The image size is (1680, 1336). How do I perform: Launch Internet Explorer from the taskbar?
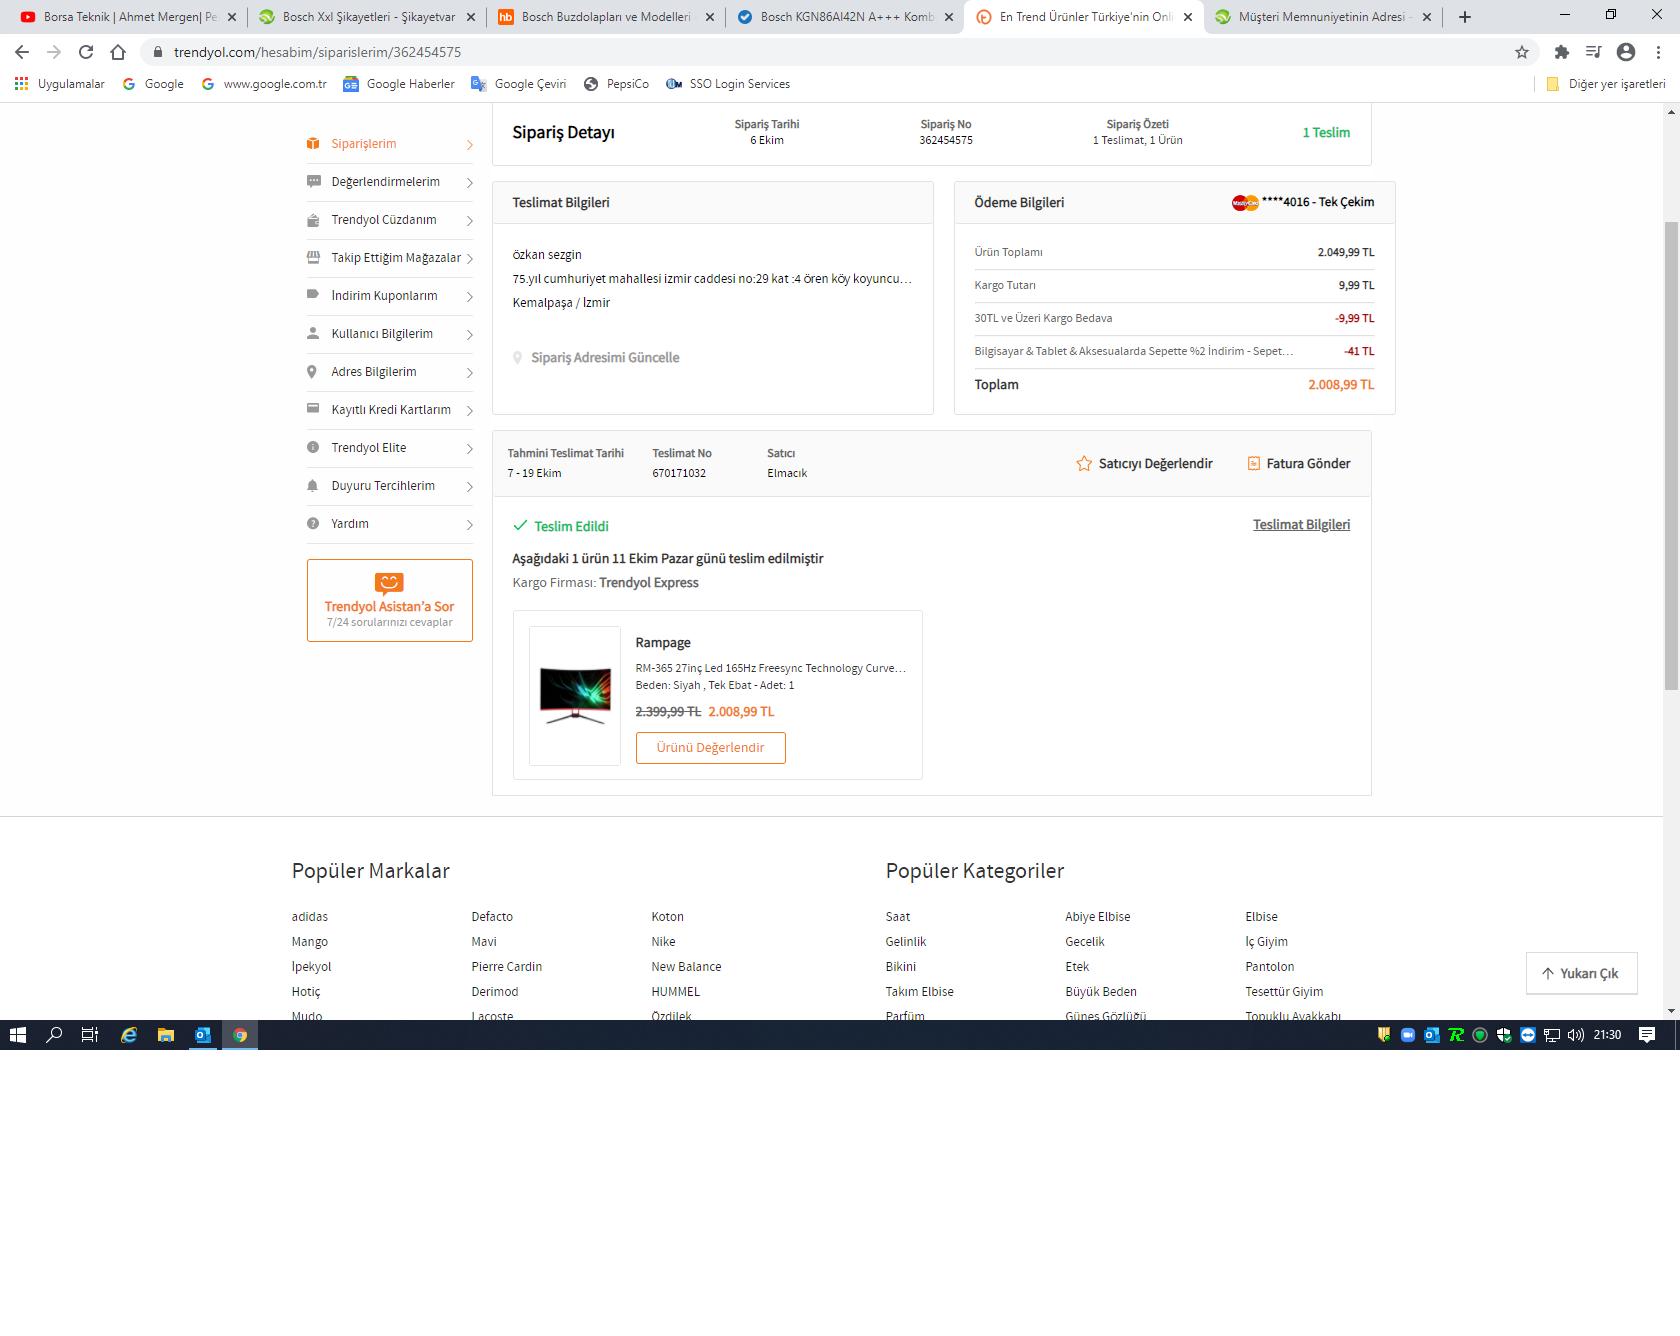point(128,1035)
